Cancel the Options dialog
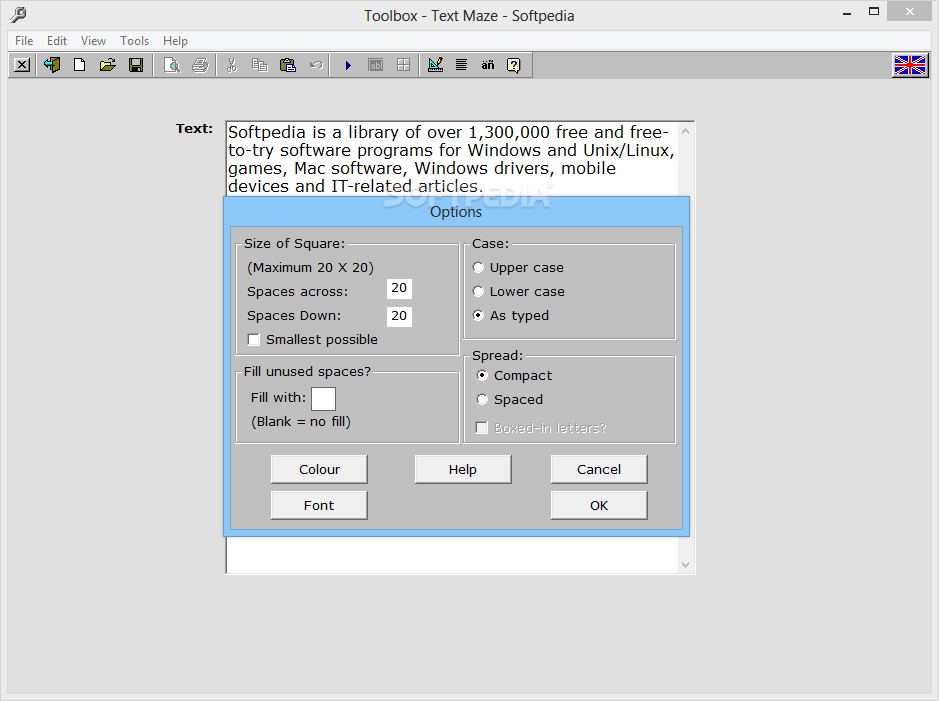Image resolution: width=939 pixels, height=701 pixels. pos(599,469)
